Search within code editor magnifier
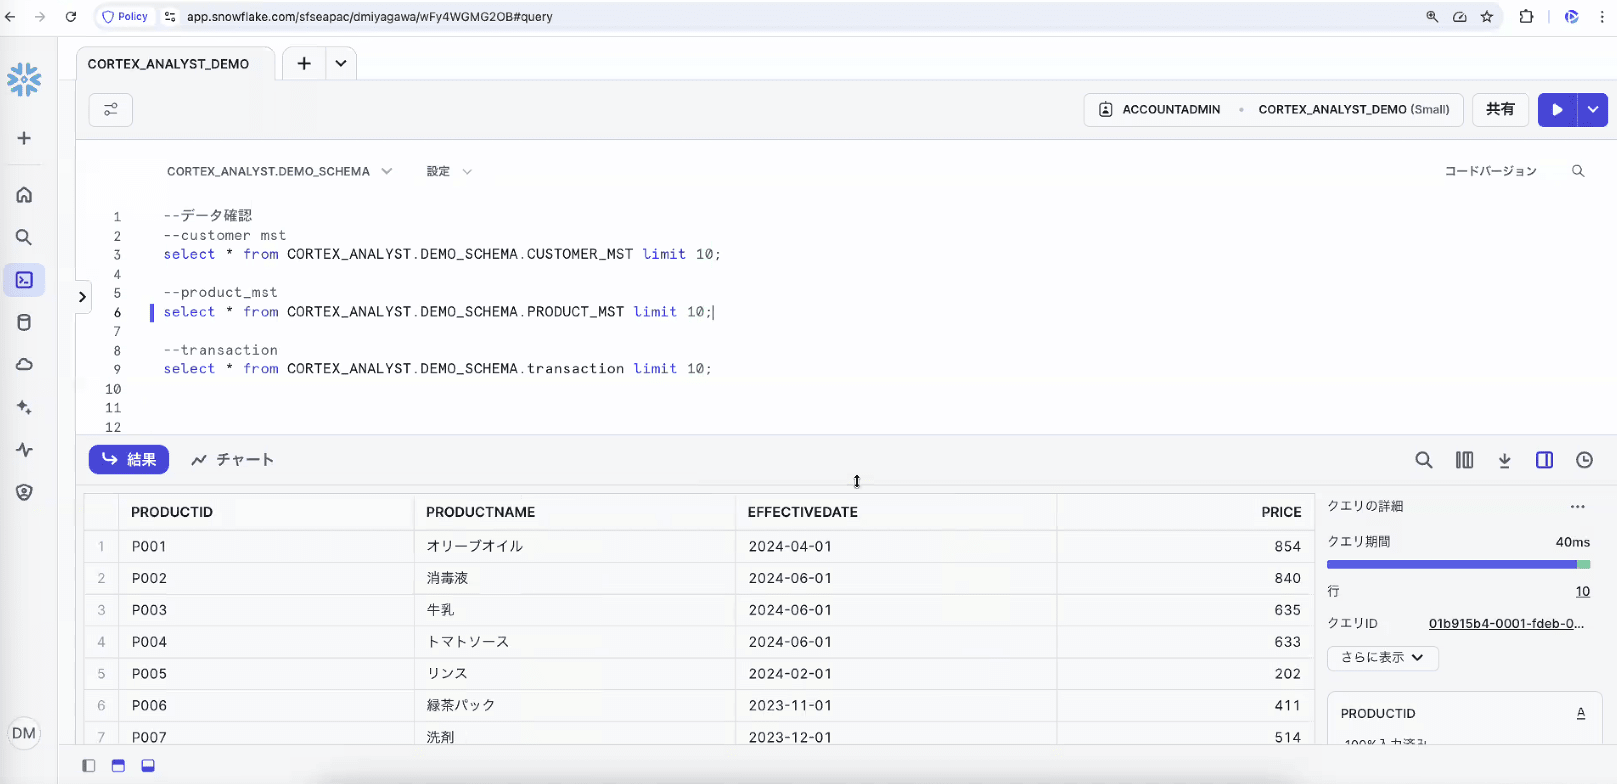Screen dimensions: 1617x784 pyautogui.click(x=1578, y=171)
